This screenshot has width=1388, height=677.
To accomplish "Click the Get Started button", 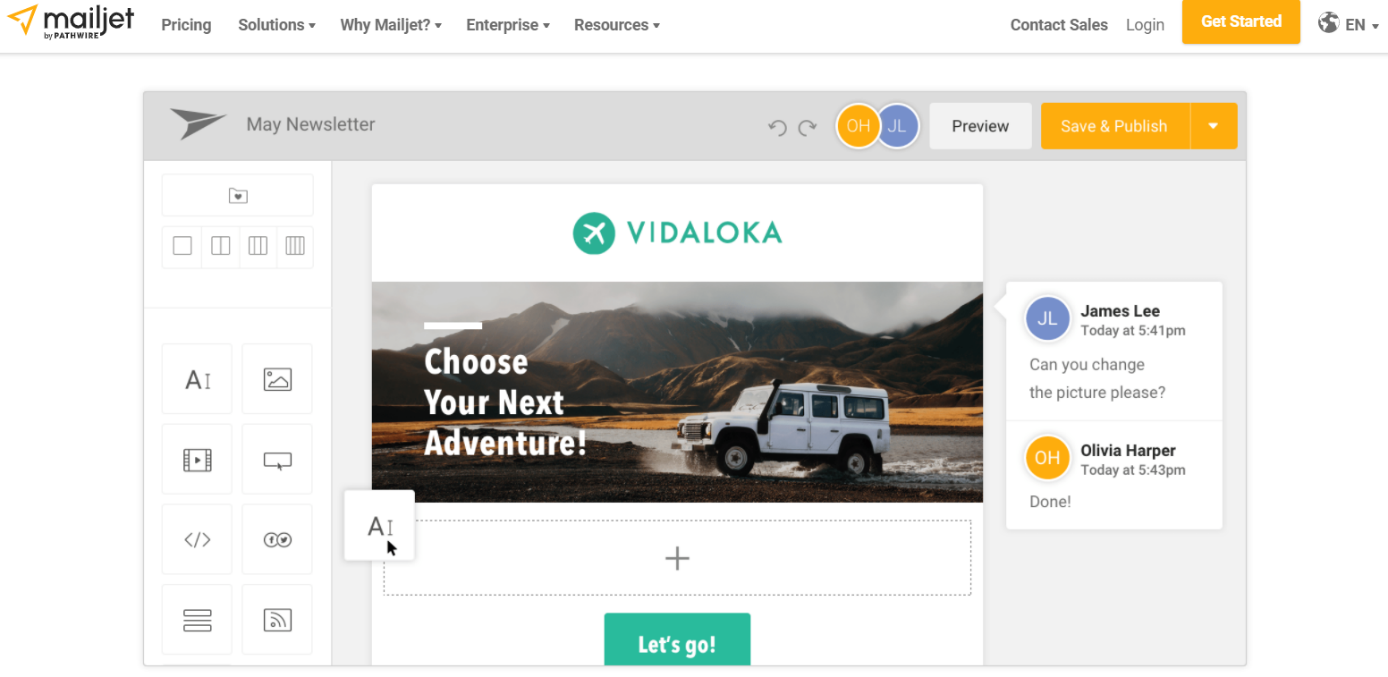I will (x=1241, y=22).
